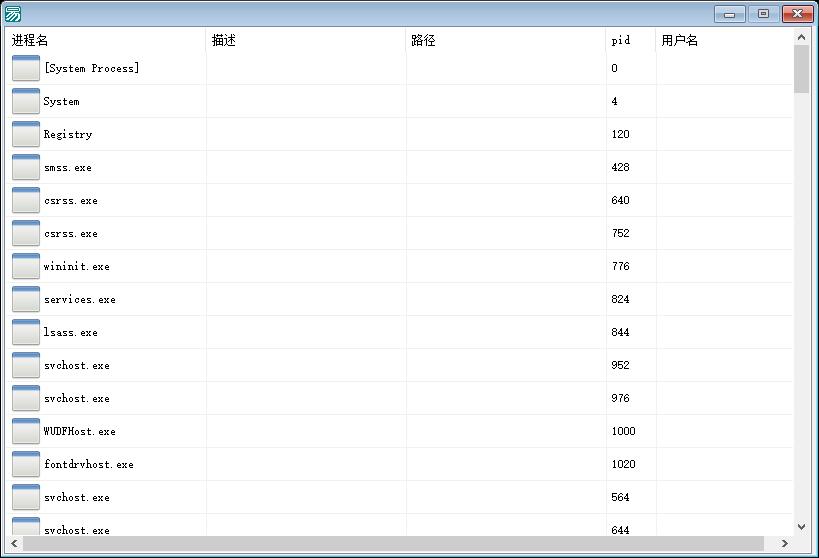Viewport: 819px width, 558px height.
Task: Click the 用户名 column header
Action: pos(724,40)
